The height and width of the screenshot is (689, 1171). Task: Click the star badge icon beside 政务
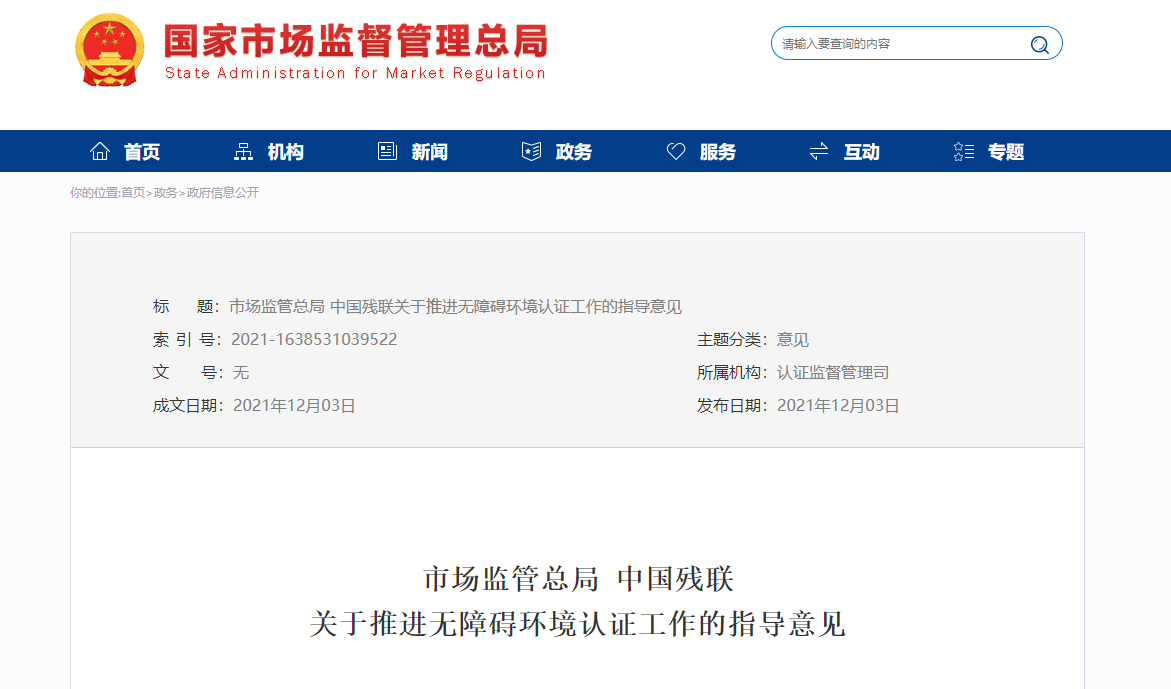pos(531,152)
